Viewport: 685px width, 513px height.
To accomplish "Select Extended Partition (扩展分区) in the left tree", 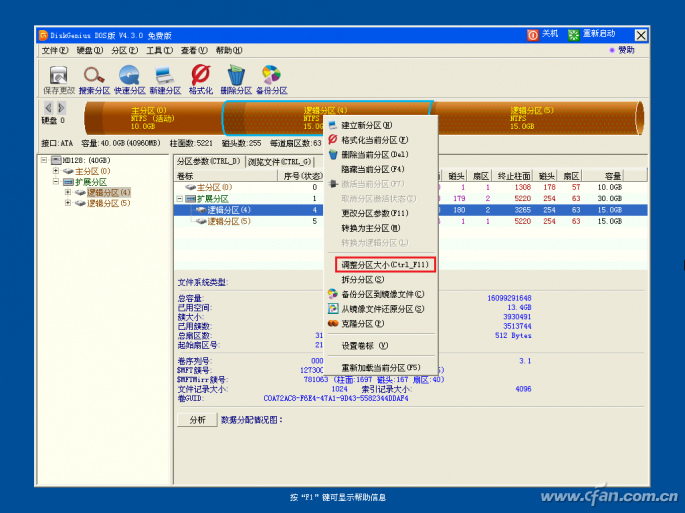I will click(x=91, y=182).
